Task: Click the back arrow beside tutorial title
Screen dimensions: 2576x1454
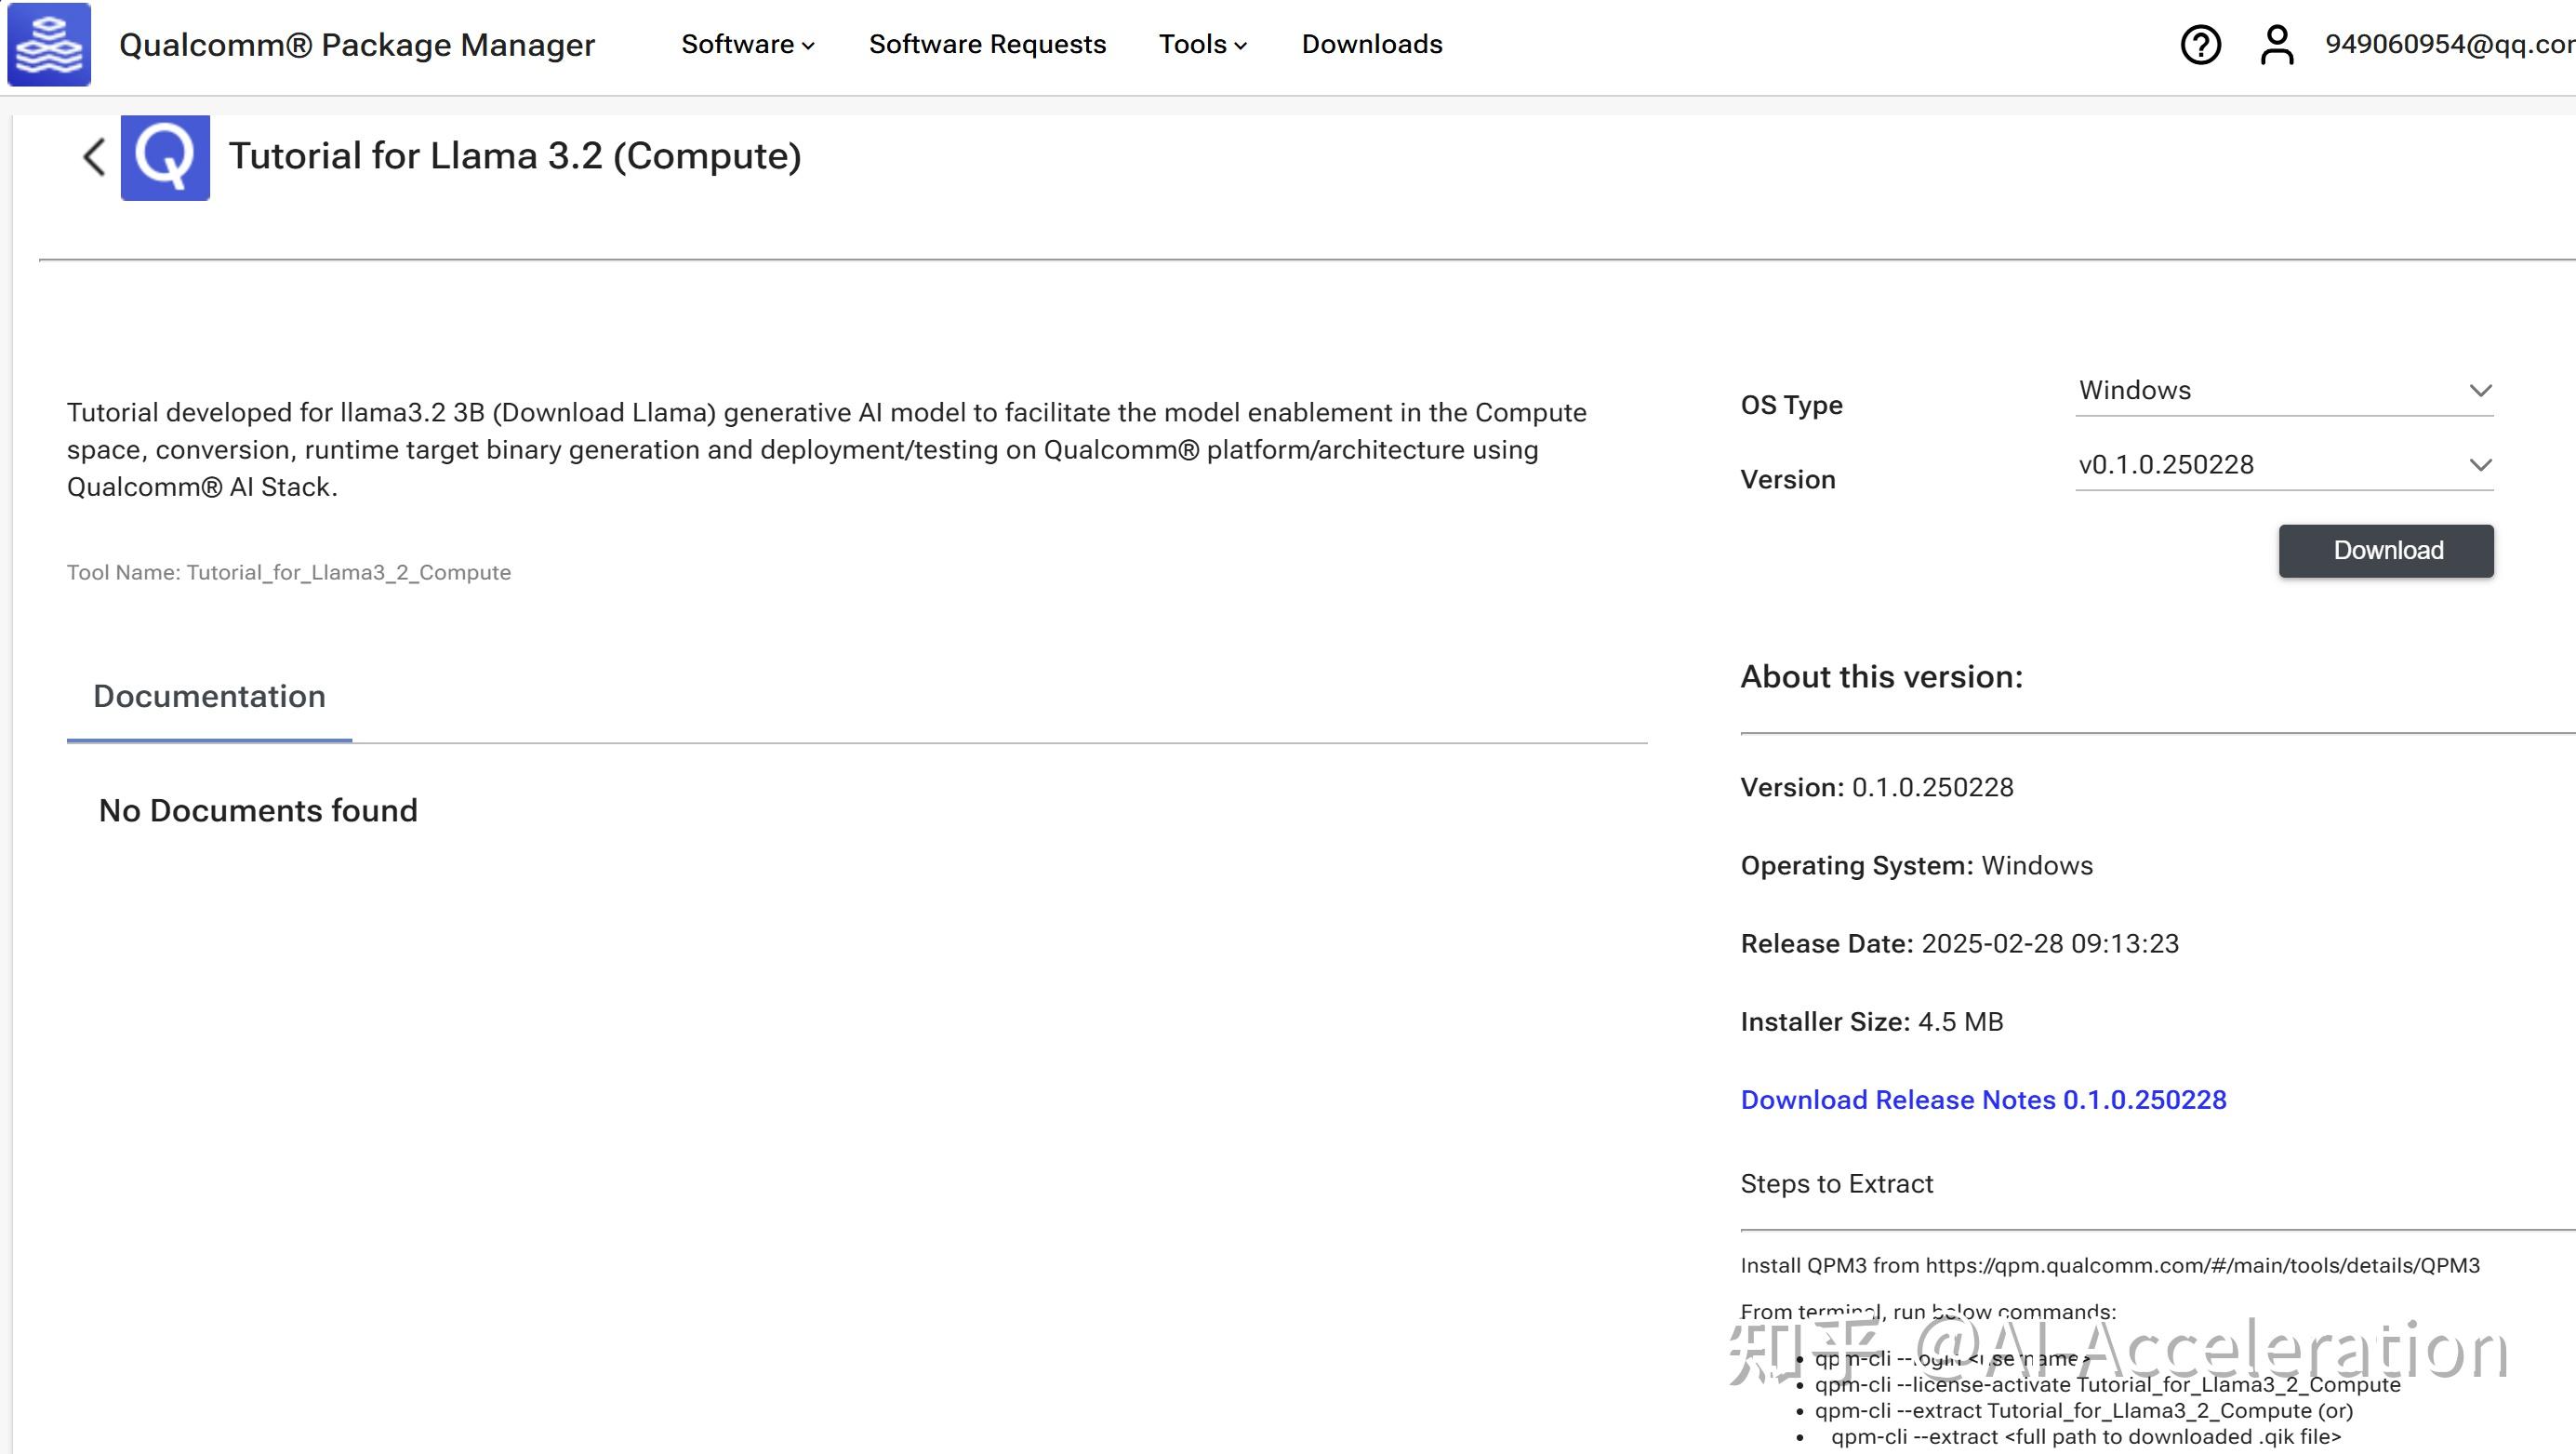Action: pos(94,157)
